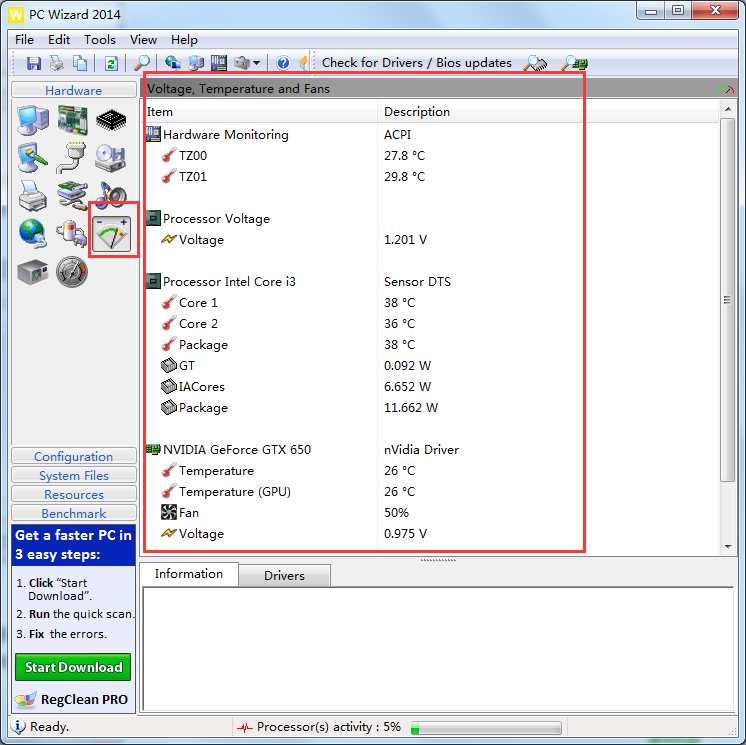
Task: Open the Configuration category
Action: (x=74, y=456)
